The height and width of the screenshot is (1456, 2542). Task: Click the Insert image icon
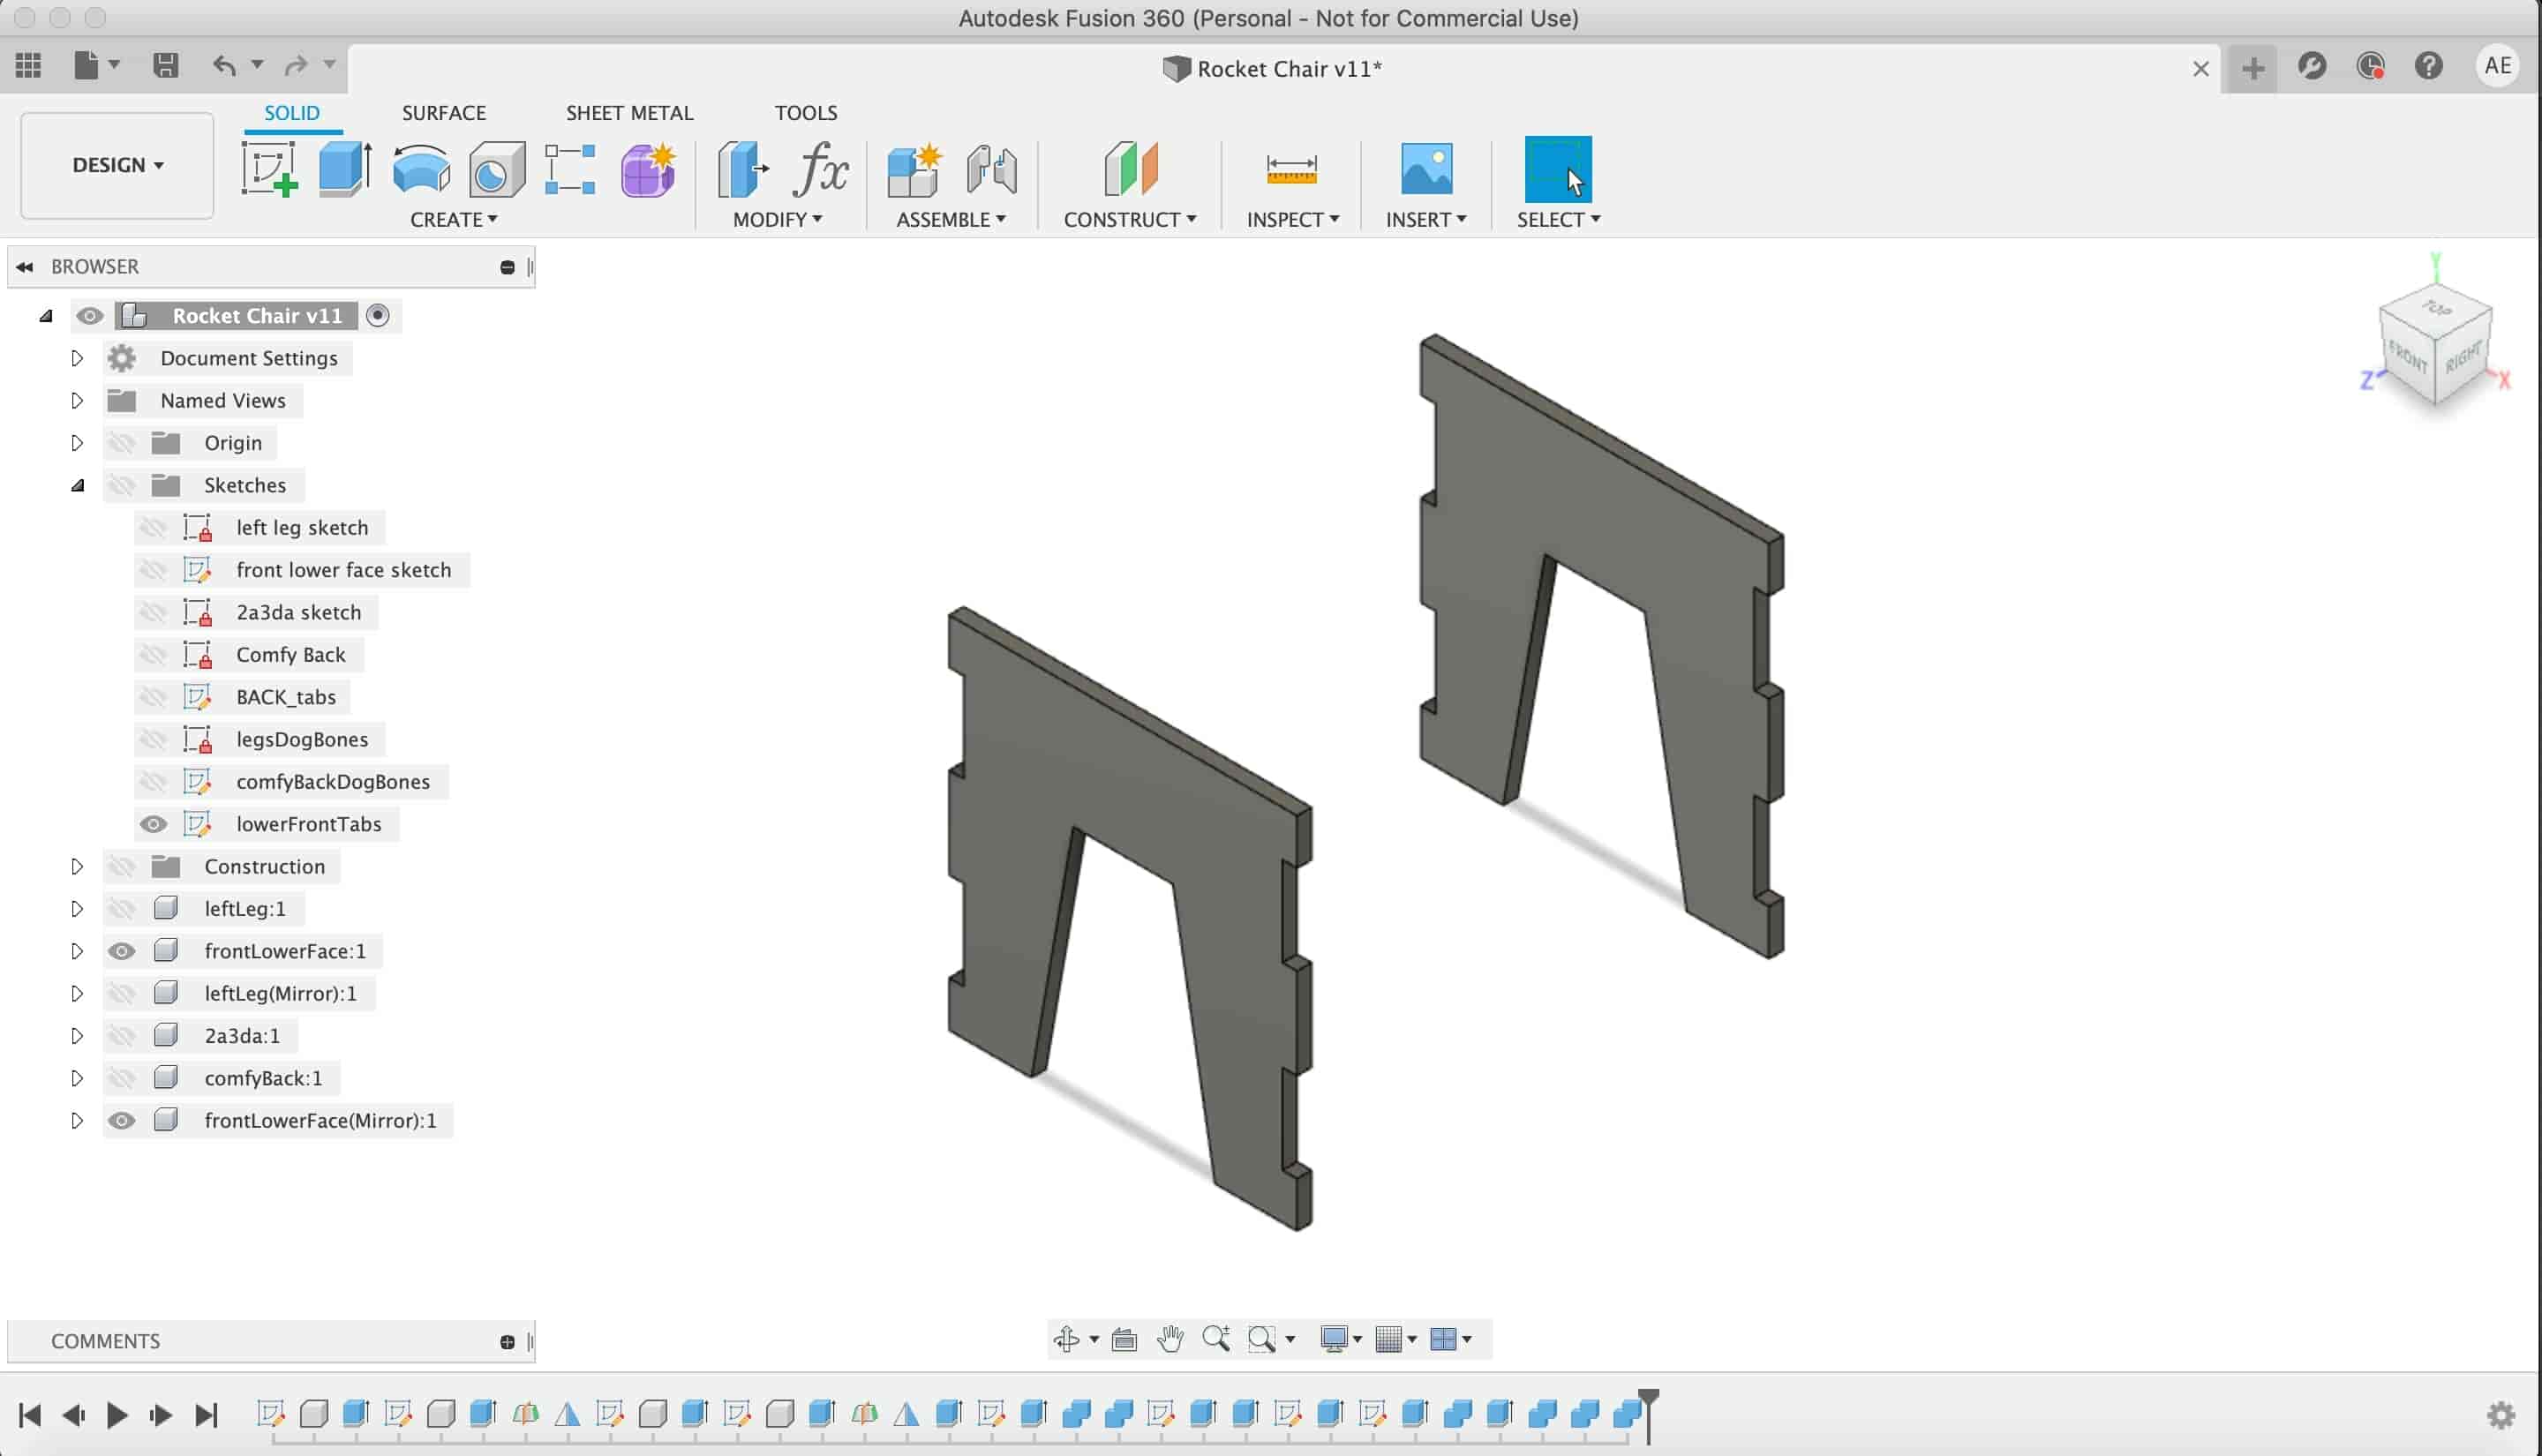click(x=1427, y=169)
